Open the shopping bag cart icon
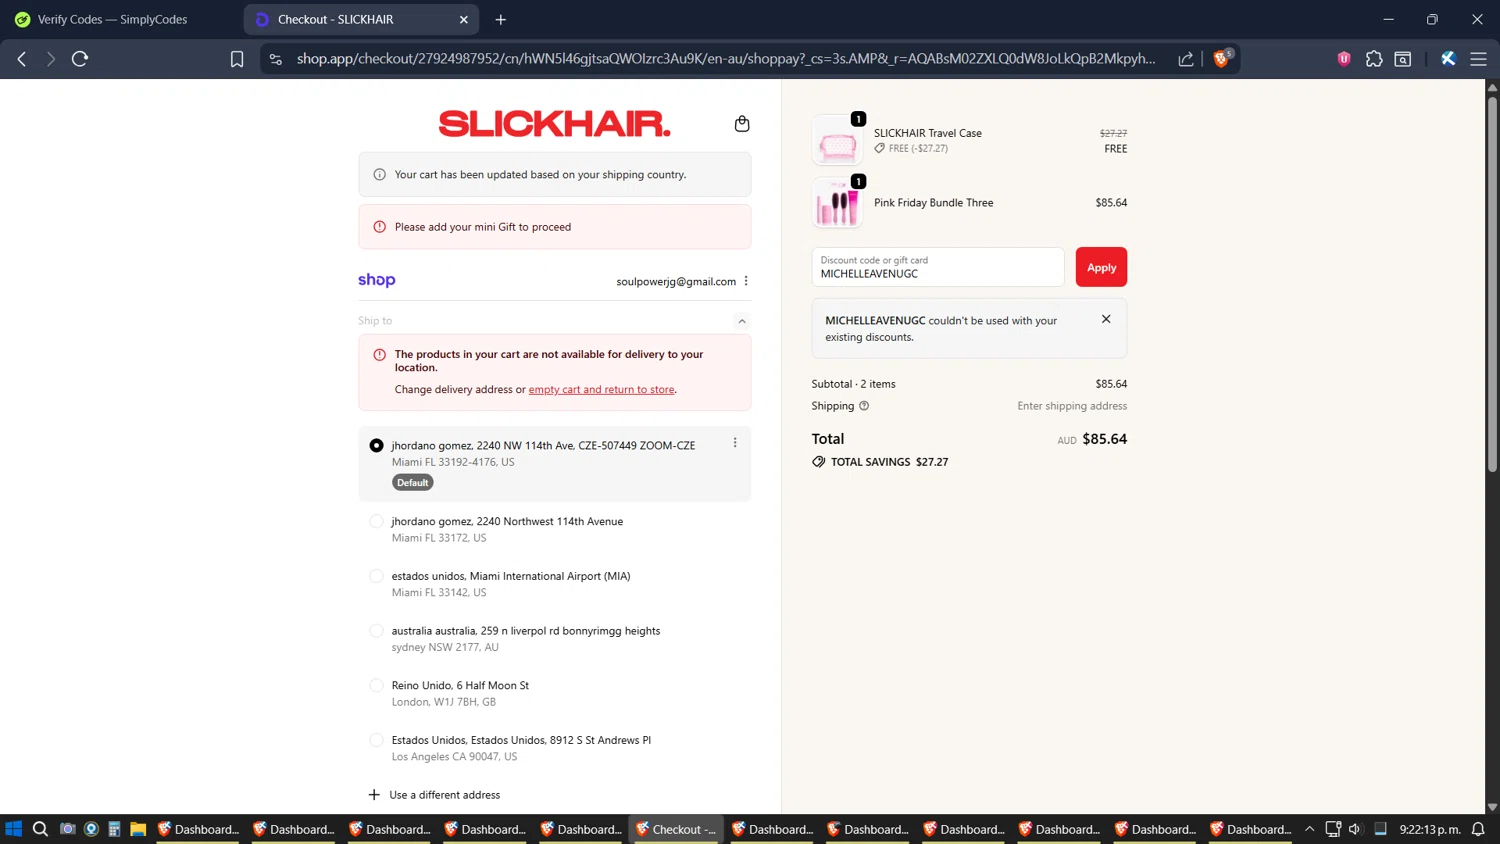 tap(742, 124)
